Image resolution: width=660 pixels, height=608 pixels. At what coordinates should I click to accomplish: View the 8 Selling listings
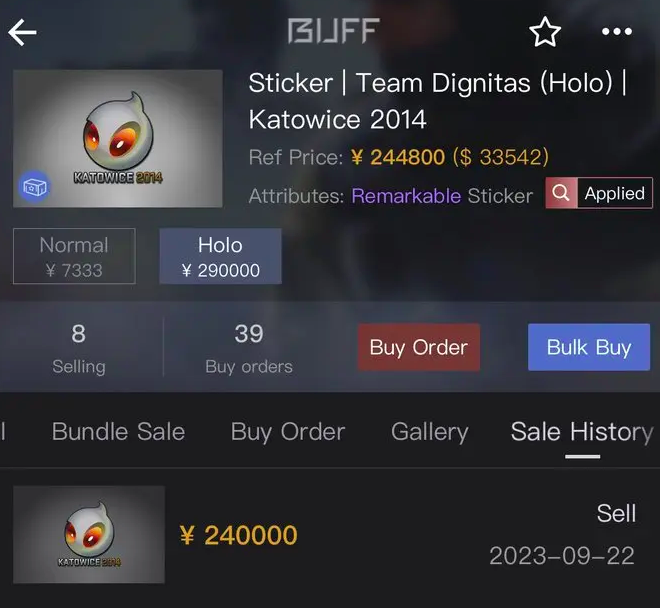tap(79, 349)
